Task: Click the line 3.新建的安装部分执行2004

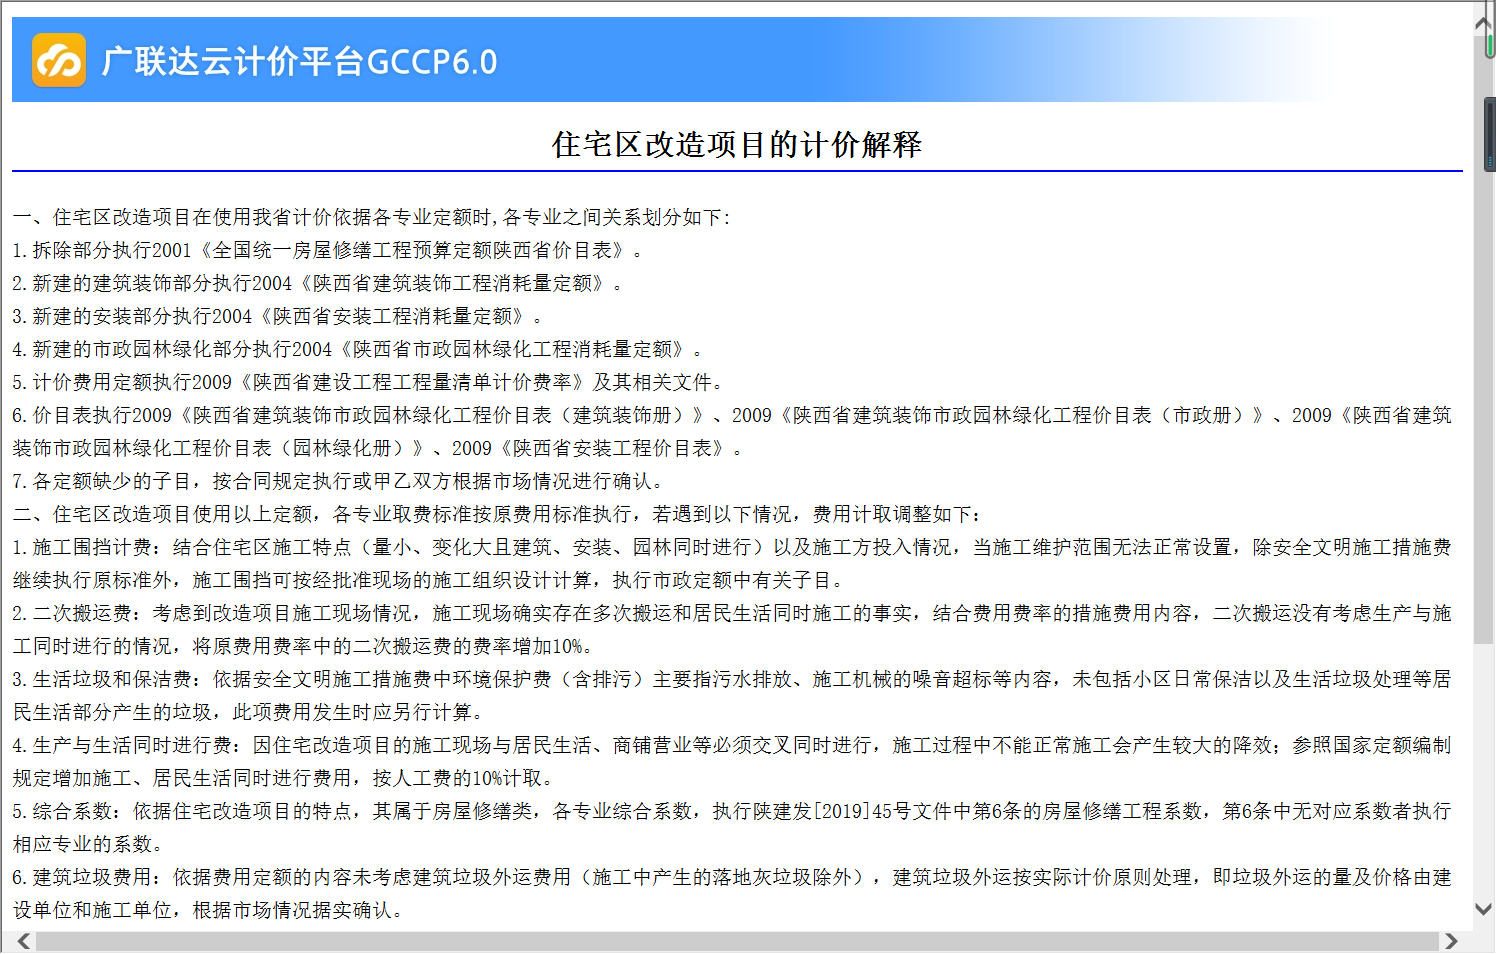Action: 278,316
